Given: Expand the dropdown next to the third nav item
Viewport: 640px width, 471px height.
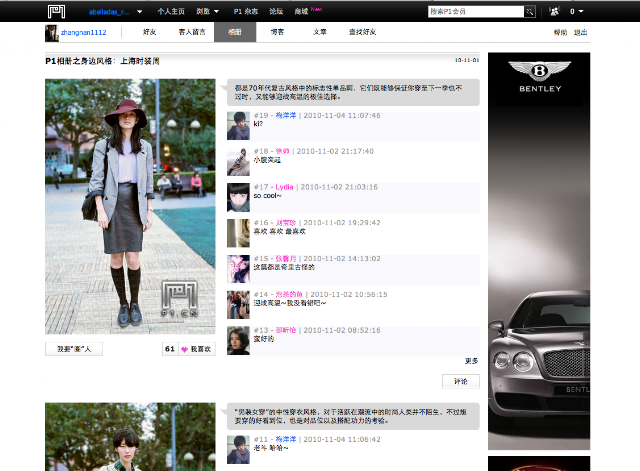Looking at the screenshot, I should tap(216, 11).
